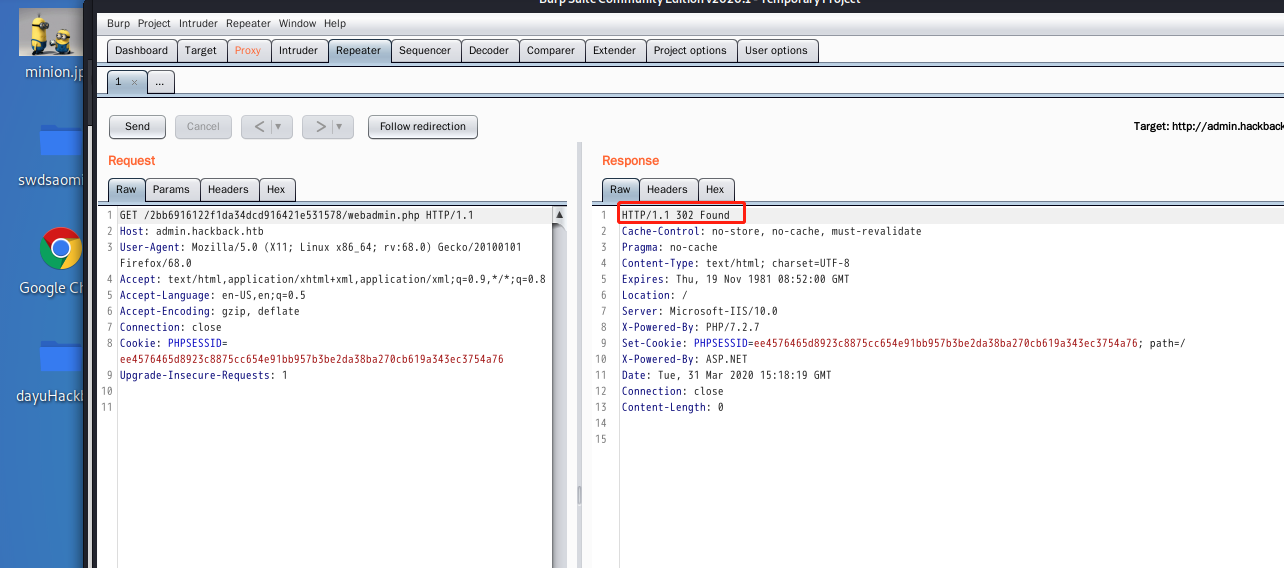Click Follow redirection button
1284x568 pixels.
(x=423, y=127)
